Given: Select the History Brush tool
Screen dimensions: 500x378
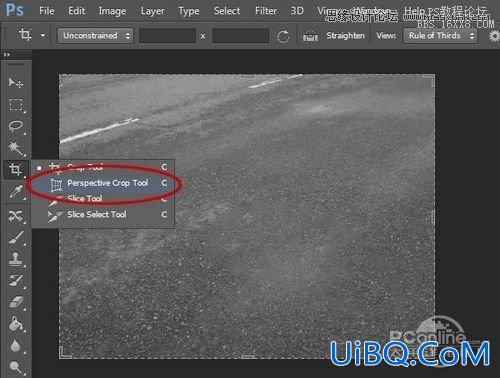Looking at the screenshot, I should pyautogui.click(x=15, y=281).
